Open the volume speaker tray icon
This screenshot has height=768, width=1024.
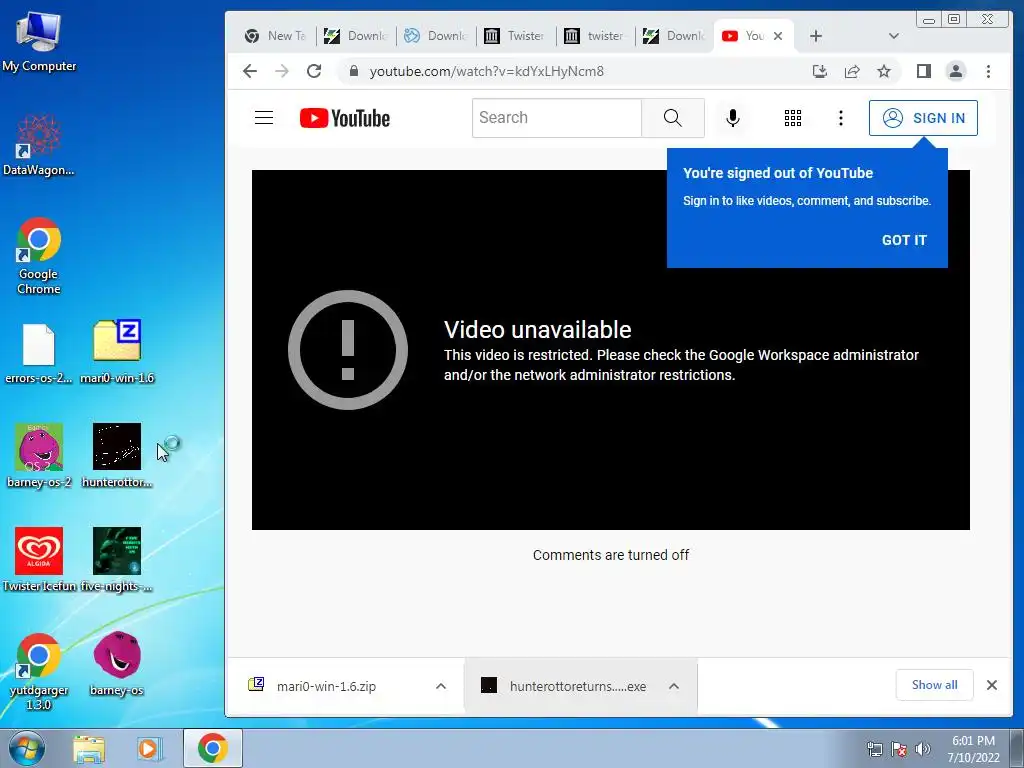pos(923,749)
